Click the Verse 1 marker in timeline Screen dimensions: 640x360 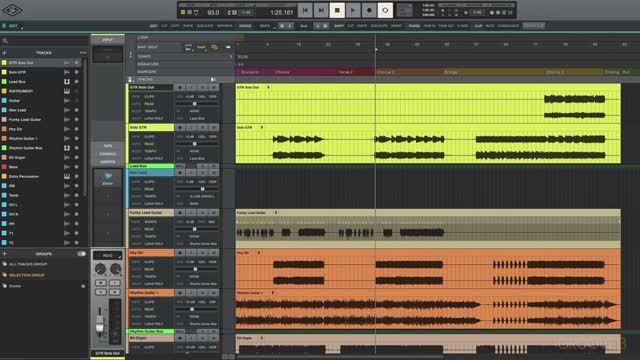click(345, 72)
